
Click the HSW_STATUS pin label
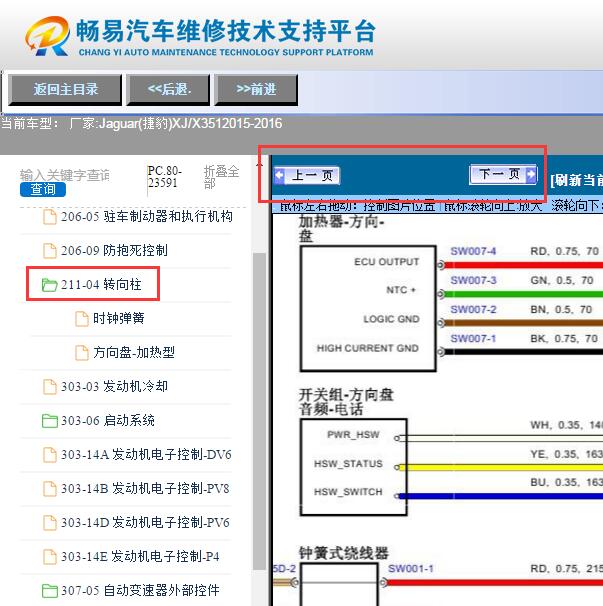(x=348, y=464)
